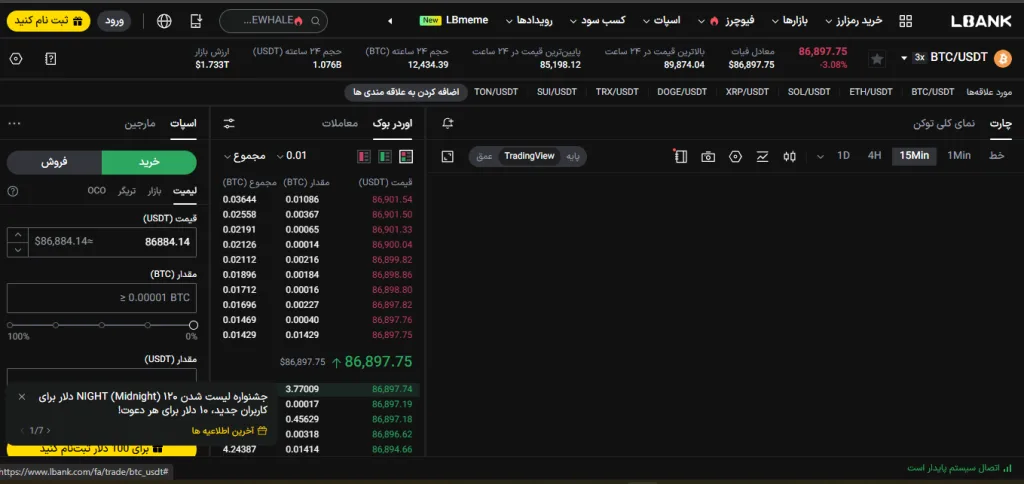Click the price alert bell icon
The height and width of the screenshot is (484, 1024).
pyautogui.click(x=447, y=123)
